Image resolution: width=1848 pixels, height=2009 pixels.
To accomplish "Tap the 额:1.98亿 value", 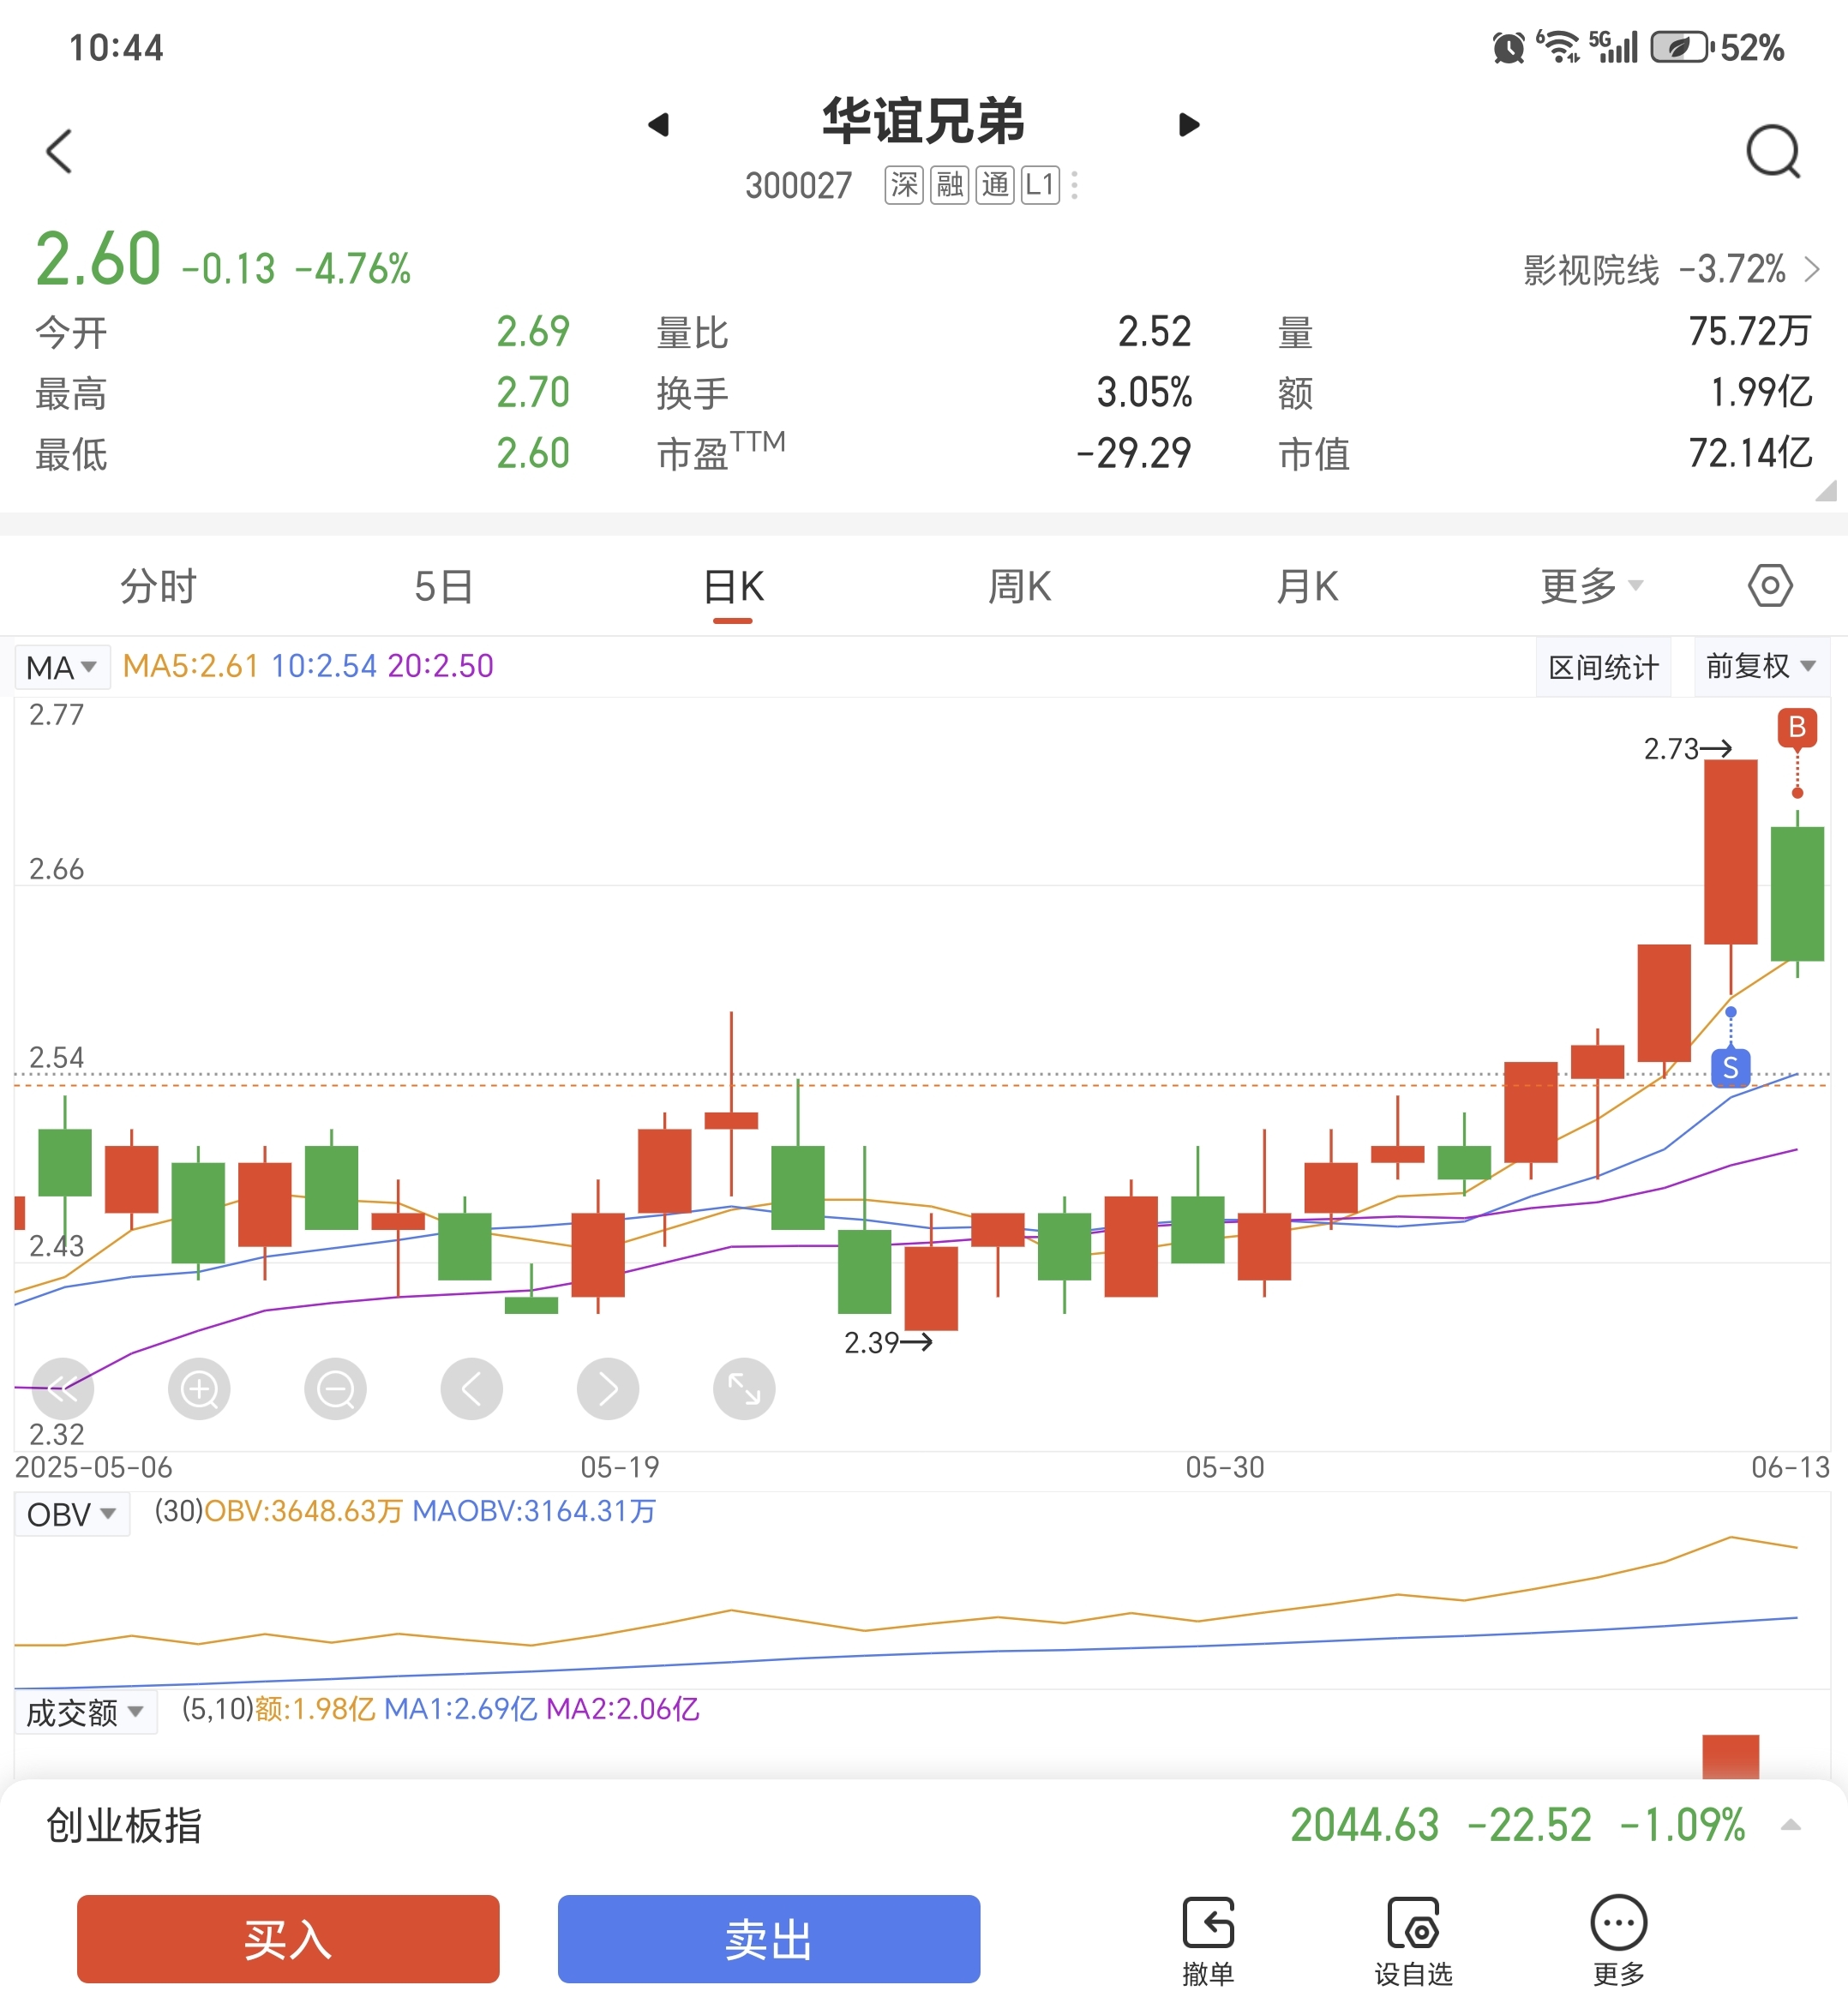I will pos(315,1709).
